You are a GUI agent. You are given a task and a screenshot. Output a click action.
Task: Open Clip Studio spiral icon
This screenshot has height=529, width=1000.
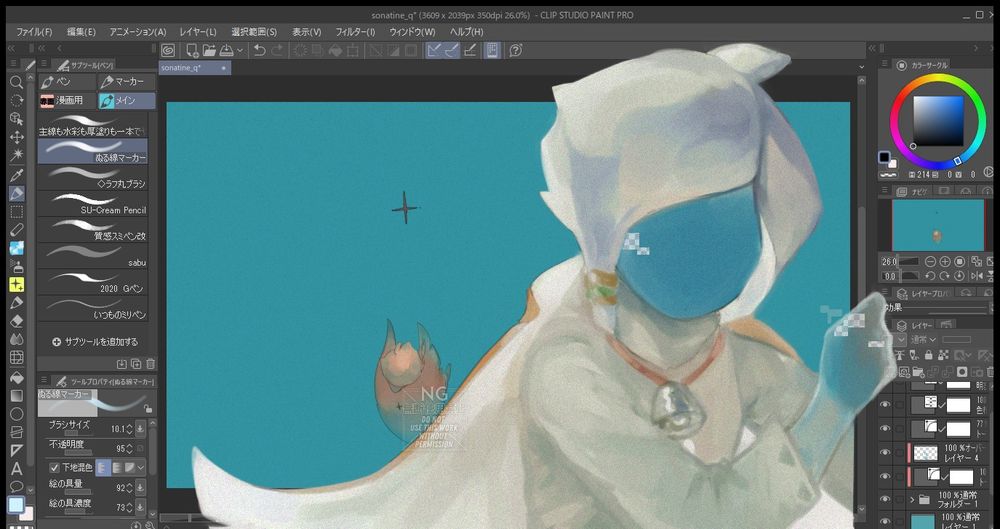168,50
